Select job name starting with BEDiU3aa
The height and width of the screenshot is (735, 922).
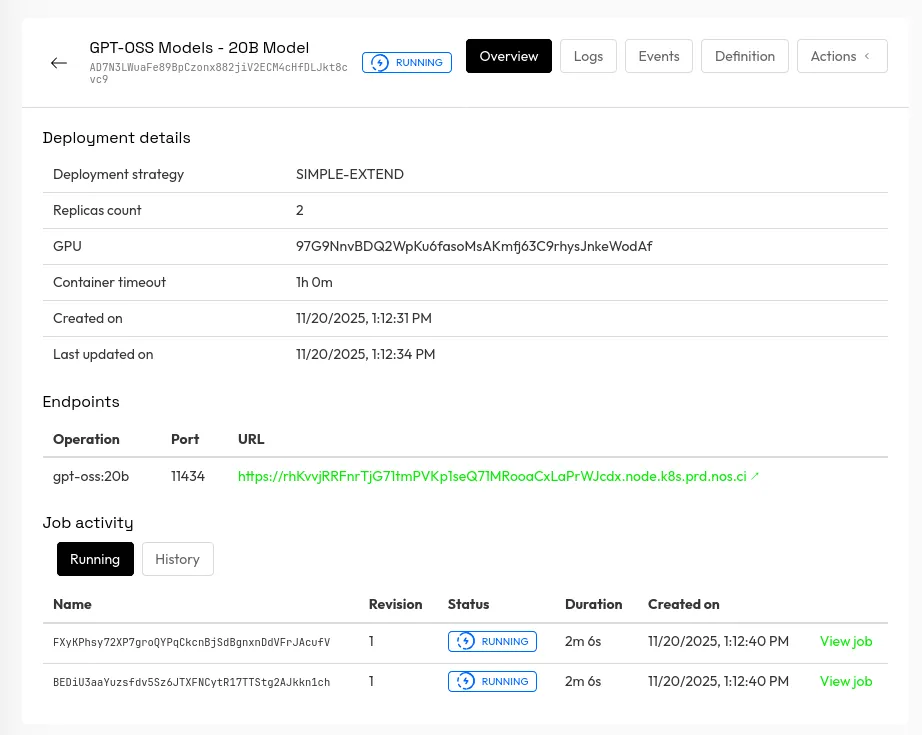click(191, 682)
